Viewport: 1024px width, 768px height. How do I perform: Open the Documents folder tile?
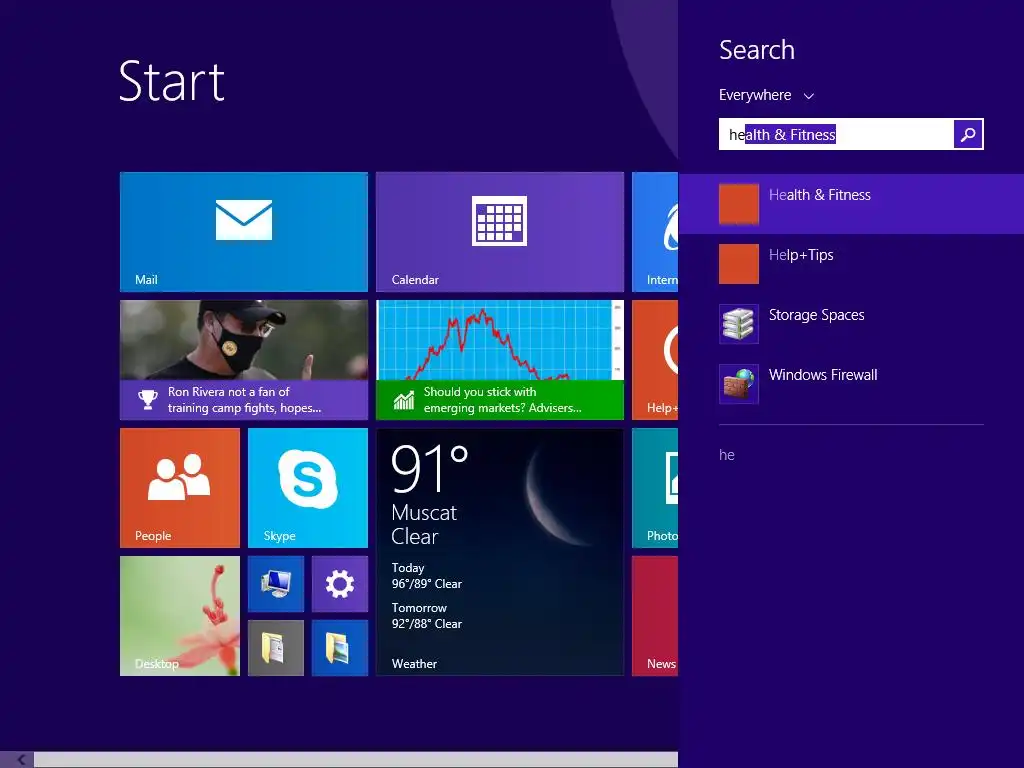276,648
